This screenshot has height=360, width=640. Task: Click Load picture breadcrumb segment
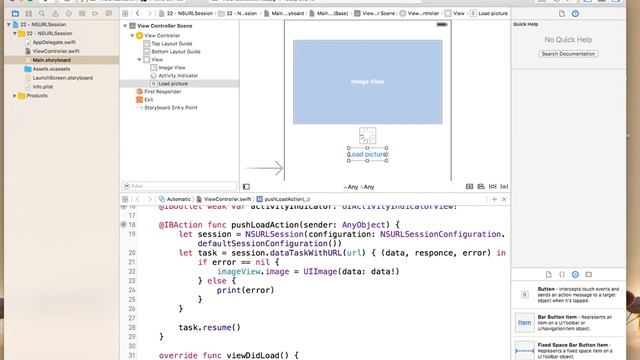pos(489,13)
